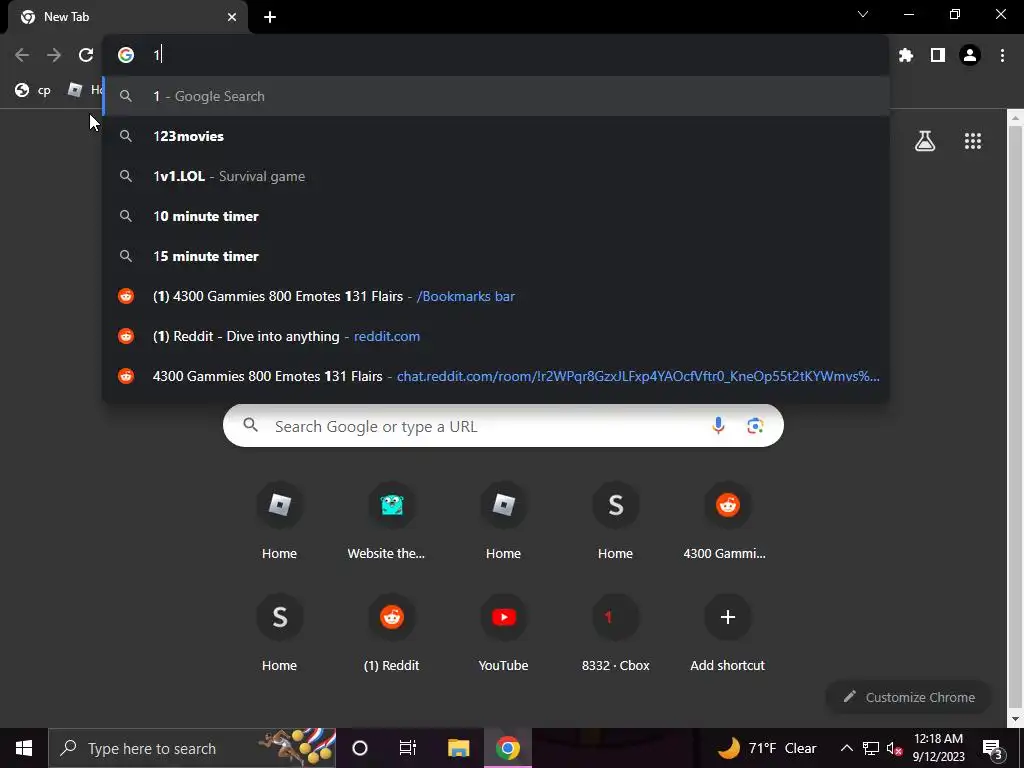Open the Bookmarks bar Gammies suggestion
The image size is (1024, 768).
[496, 296]
